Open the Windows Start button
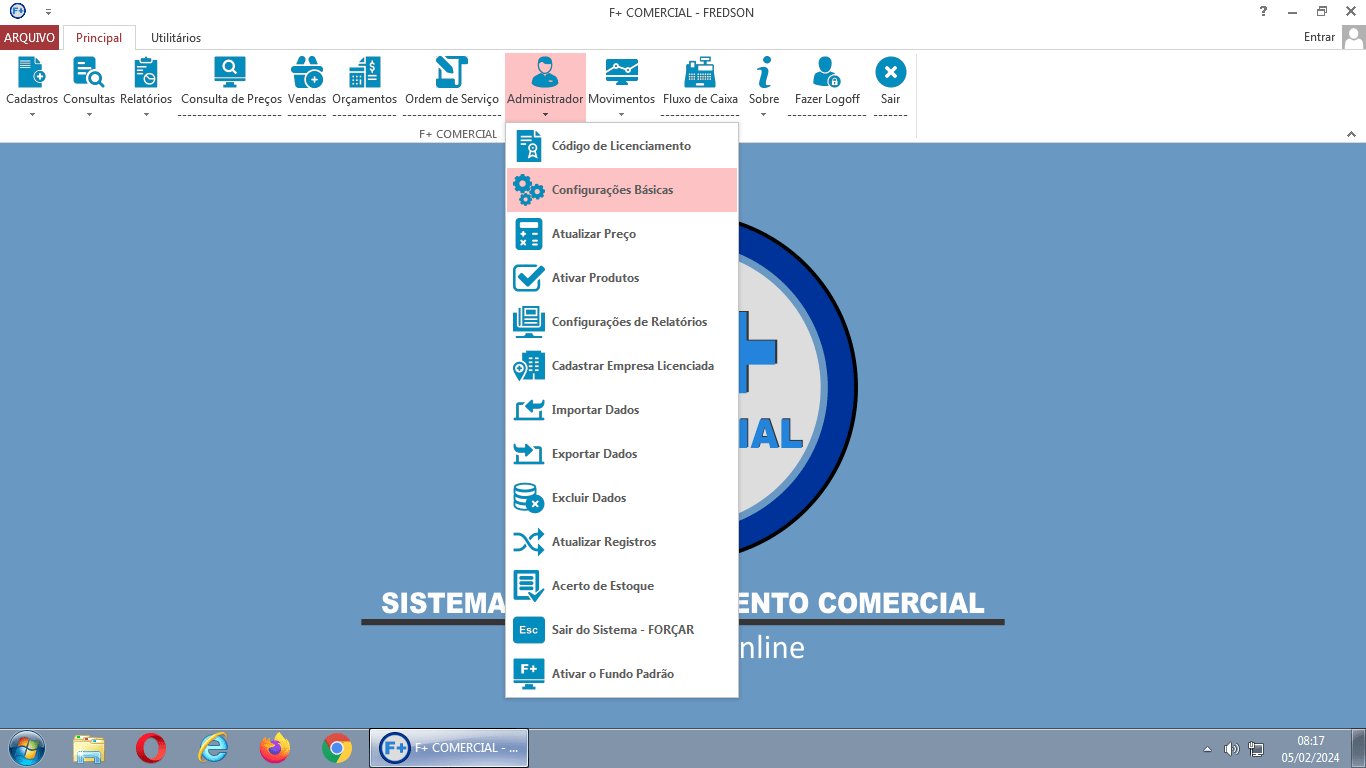The height and width of the screenshot is (768, 1366). pyautogui.click(x=25, y=748)
